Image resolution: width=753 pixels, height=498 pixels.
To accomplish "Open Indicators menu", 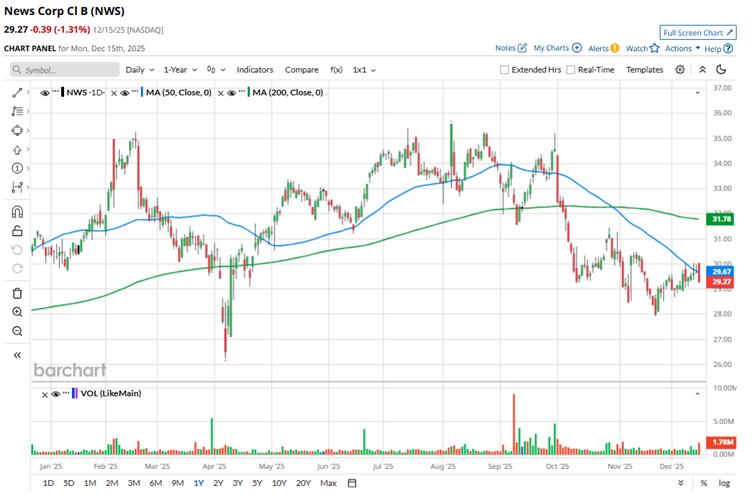I will (255, 70).
